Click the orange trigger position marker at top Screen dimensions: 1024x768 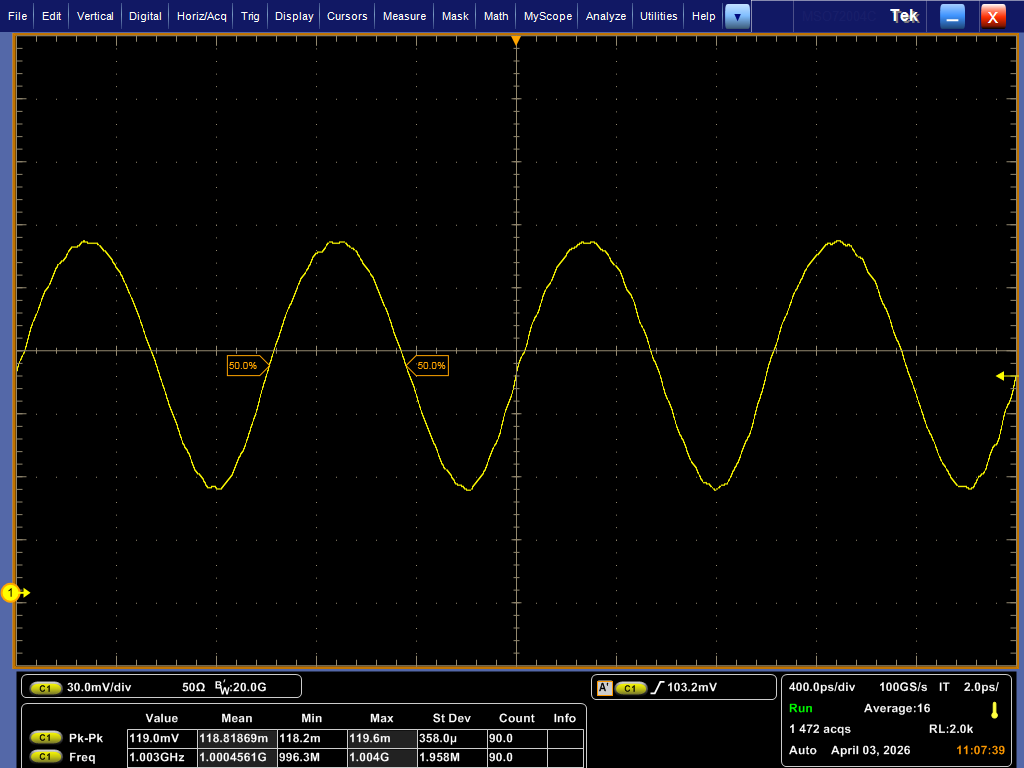[x=516, y=40]
